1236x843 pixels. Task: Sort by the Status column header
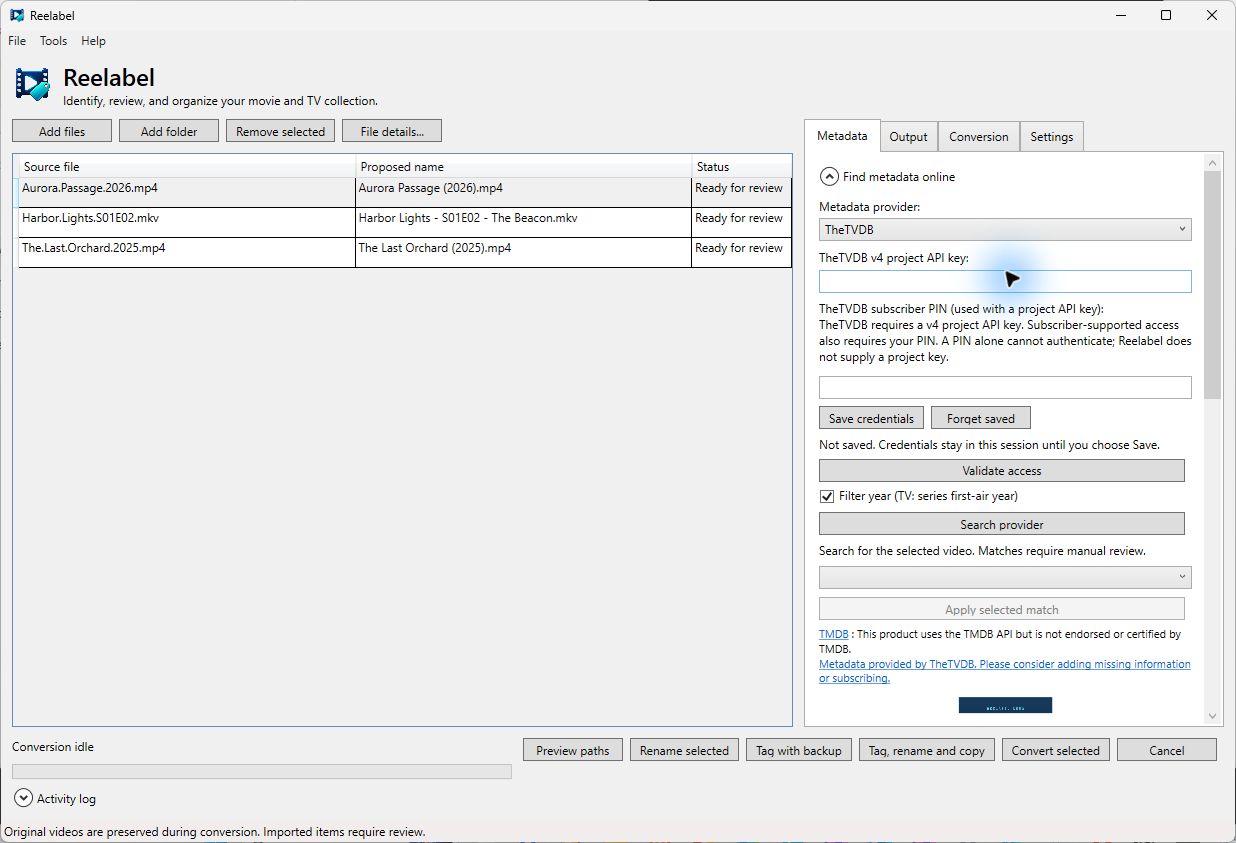(741, 167)
